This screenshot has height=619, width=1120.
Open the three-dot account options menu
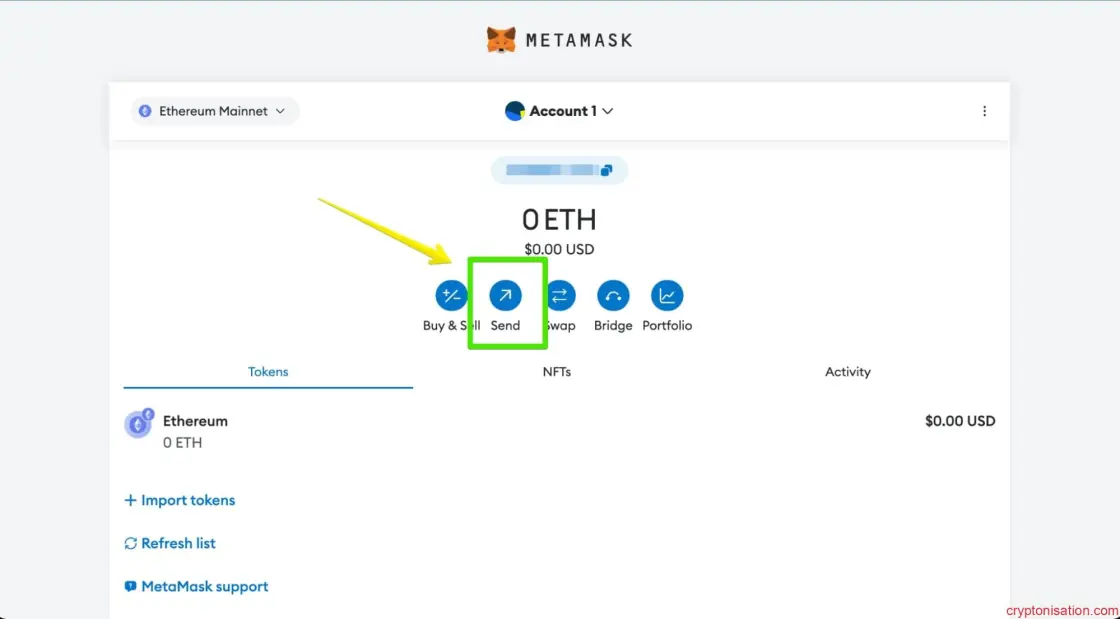(984, 111)
